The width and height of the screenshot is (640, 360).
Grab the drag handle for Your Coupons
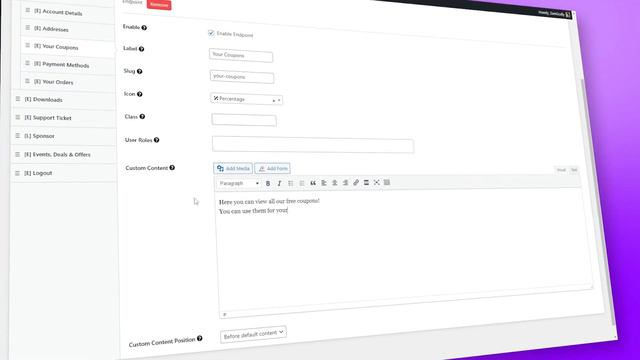point(28,45)
